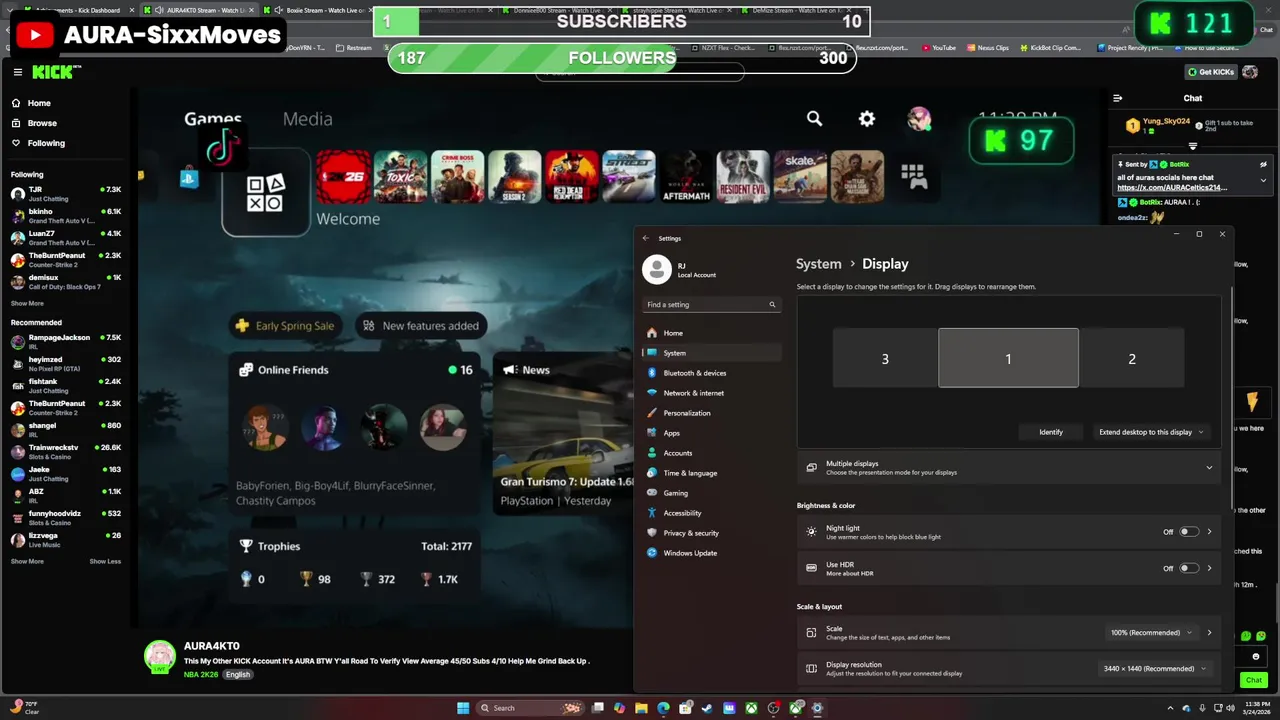This screenshot has height=720, width=1280.
Task: Open Gaming in Settings sidebar
Action: tap(712, 493)
